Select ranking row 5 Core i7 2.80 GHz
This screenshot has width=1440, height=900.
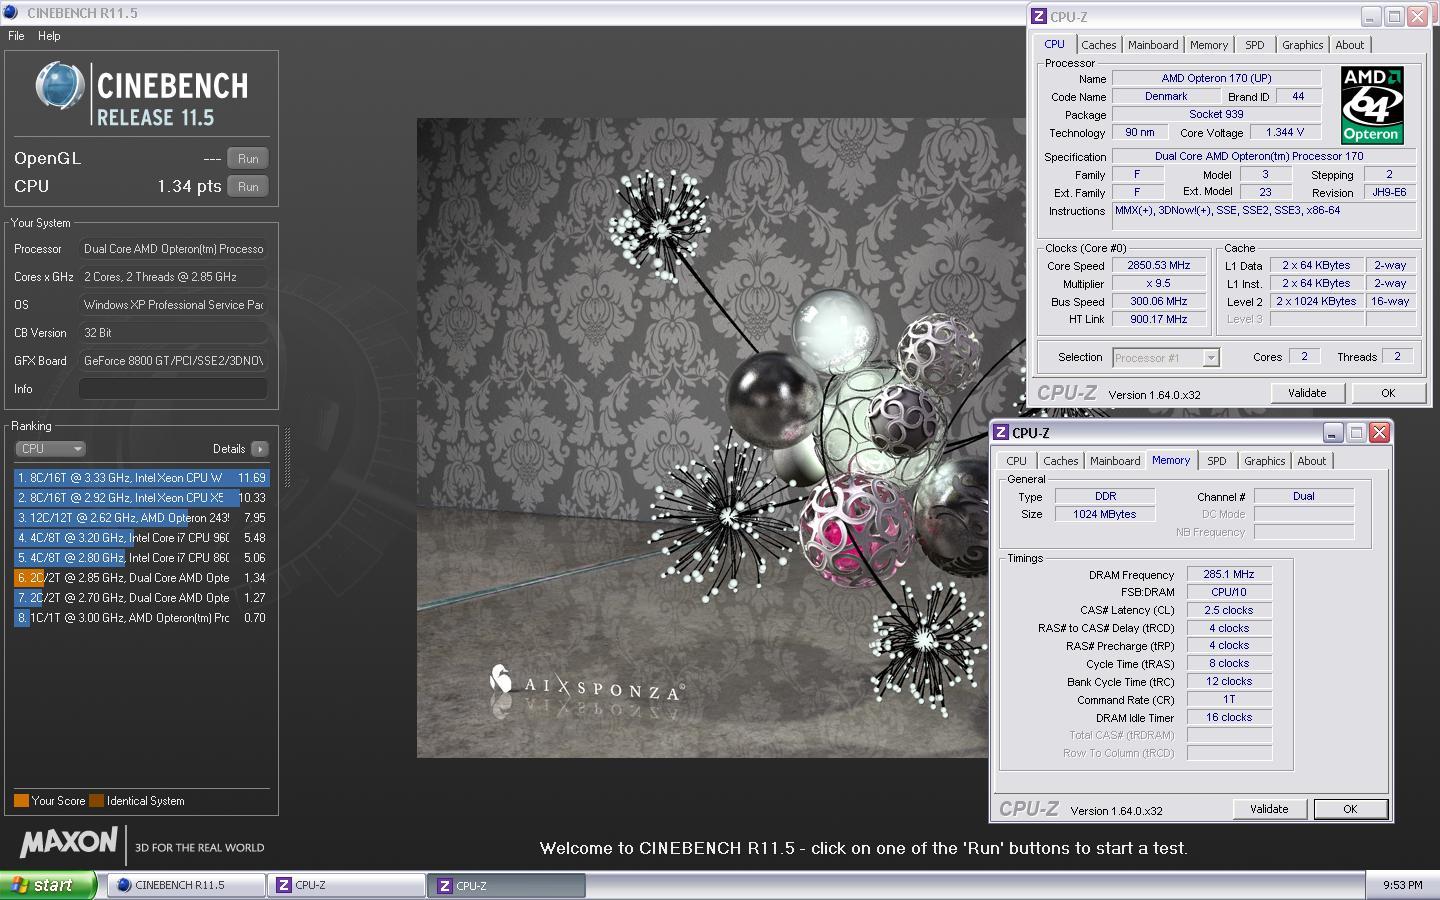(141, 558)
